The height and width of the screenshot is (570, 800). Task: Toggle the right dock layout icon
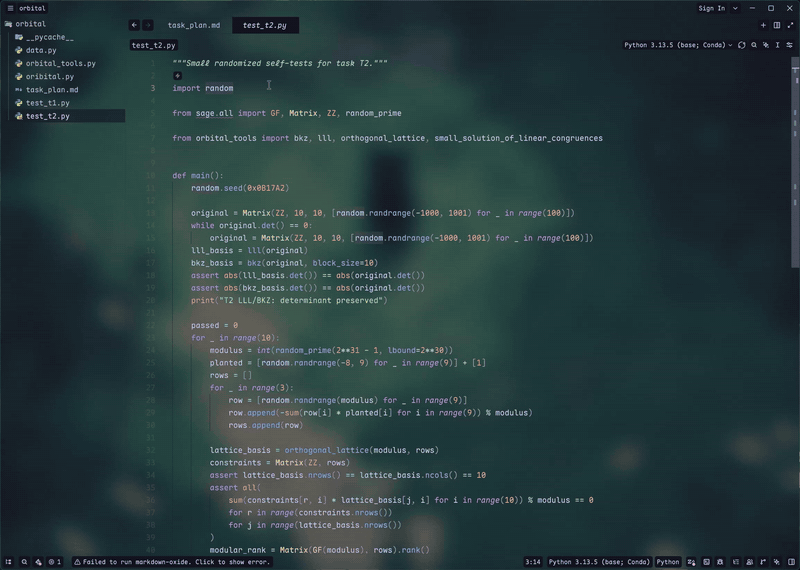pyautogui.click(x=791, y=562)
